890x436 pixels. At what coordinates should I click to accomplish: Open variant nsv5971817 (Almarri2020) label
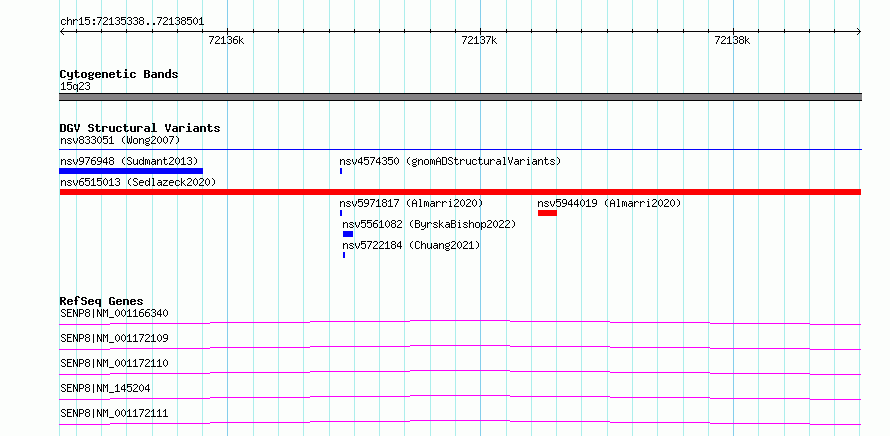tap(411, 203)
